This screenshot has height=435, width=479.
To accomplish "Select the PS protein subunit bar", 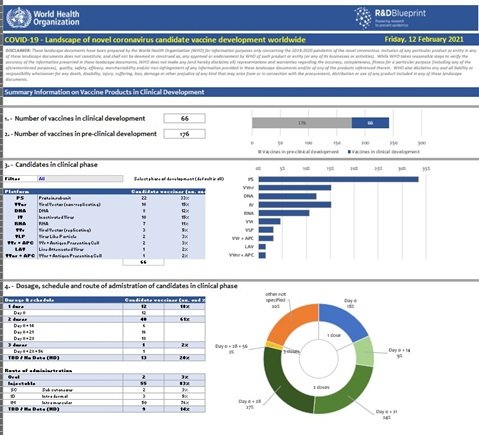I will click(x=338, y=179).
